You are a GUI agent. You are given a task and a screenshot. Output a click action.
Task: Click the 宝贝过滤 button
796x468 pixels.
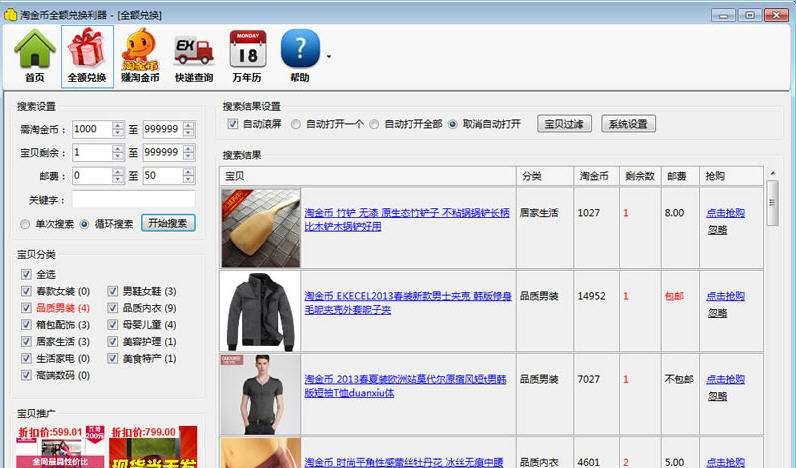pos(564,124)
